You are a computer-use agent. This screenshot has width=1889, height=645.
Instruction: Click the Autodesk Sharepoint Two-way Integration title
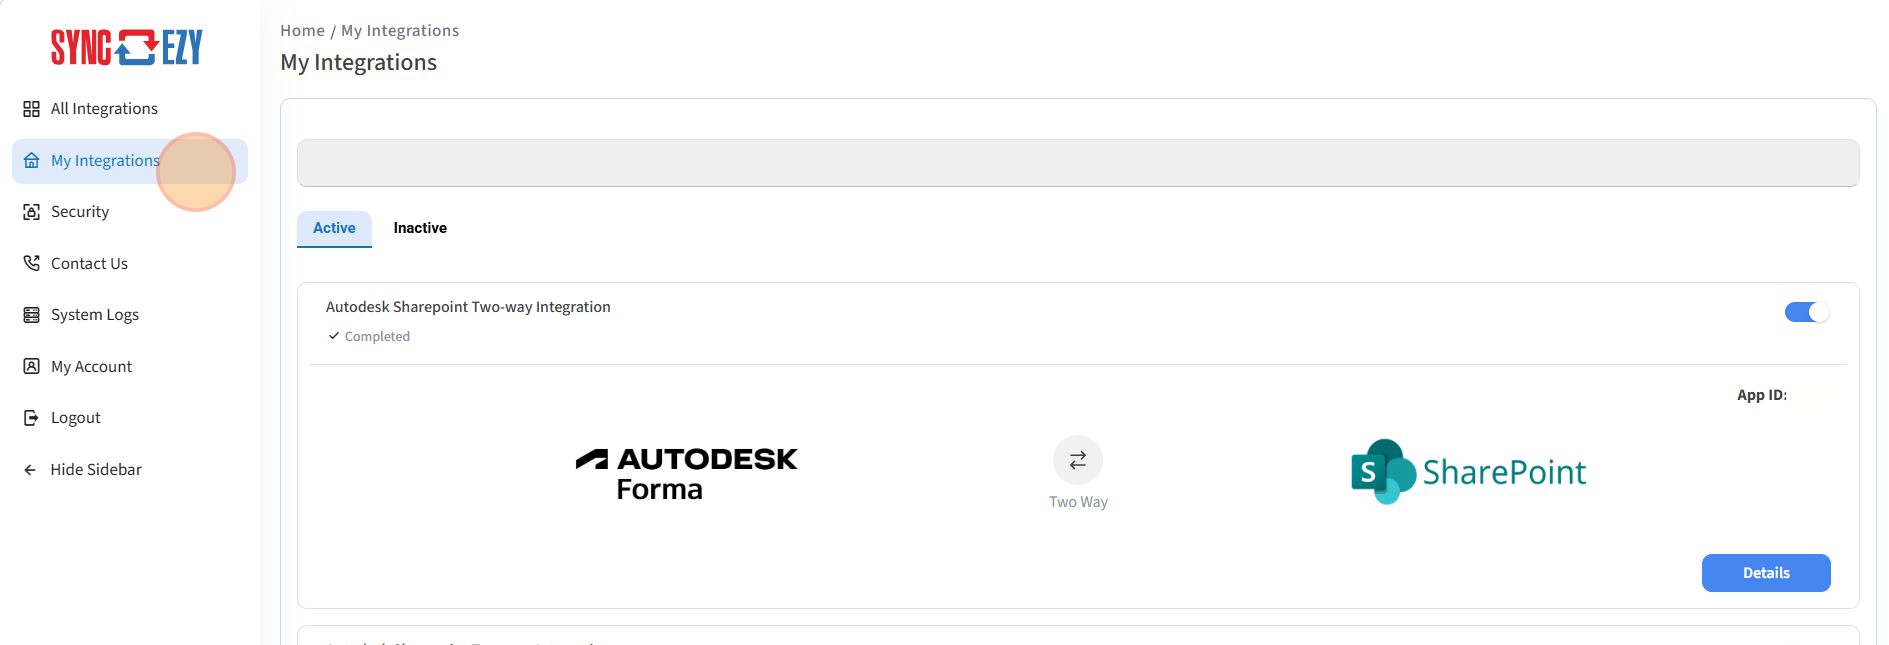(x=468, y=307)
